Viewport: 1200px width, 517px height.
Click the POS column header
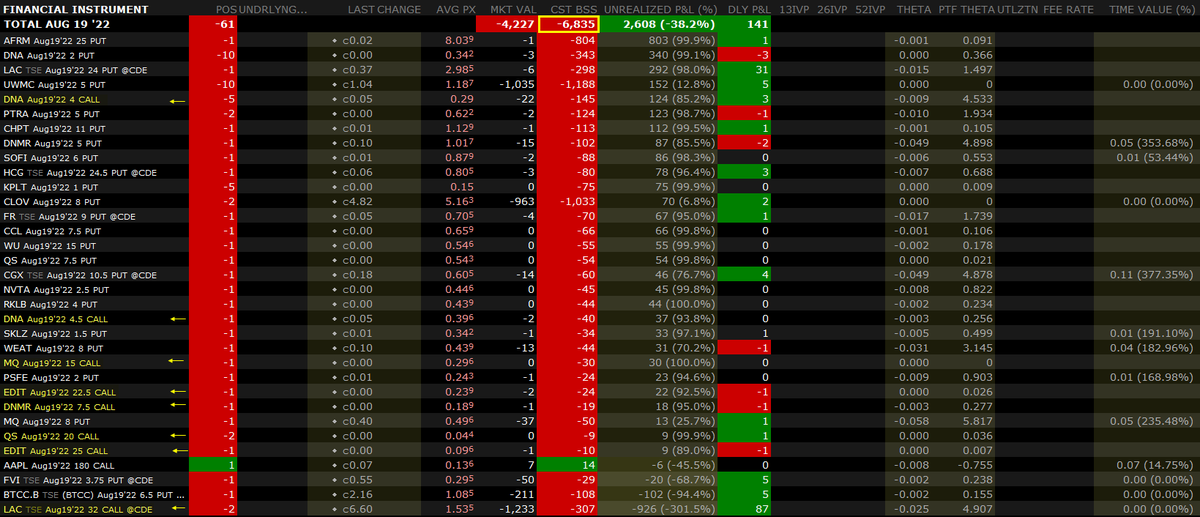click(226, 9)
